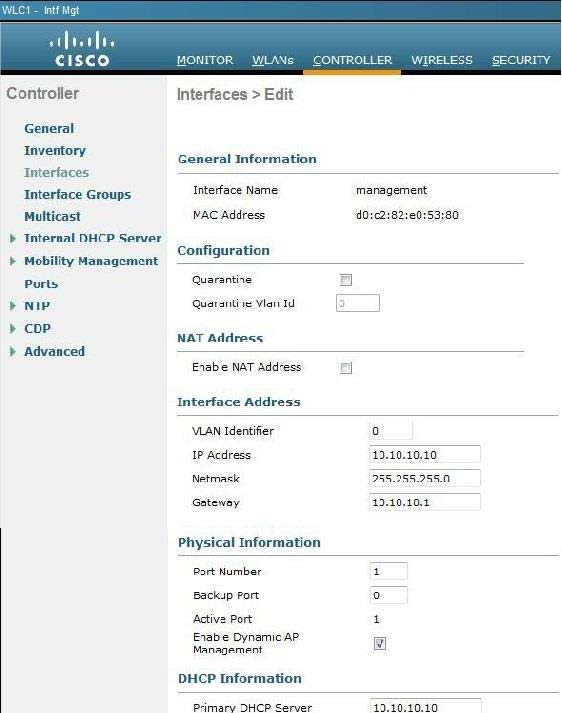
Task: Open the General sidebar link
Action: (49, 128)
